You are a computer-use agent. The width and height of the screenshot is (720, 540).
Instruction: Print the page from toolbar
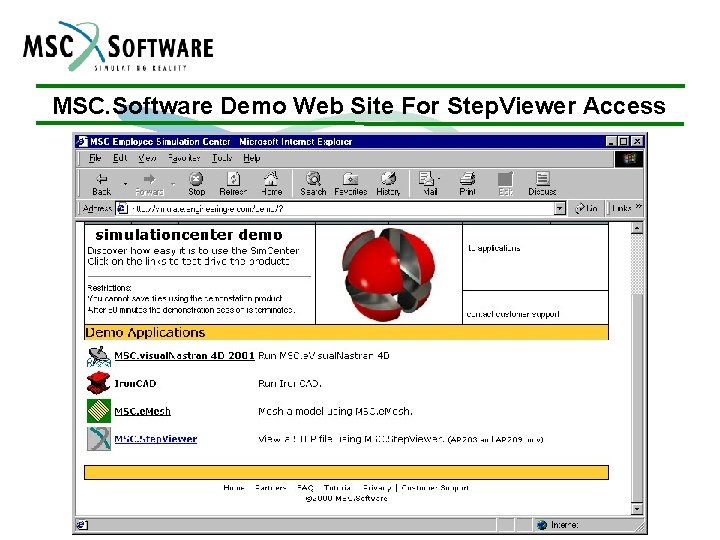[x=467, y=184]
